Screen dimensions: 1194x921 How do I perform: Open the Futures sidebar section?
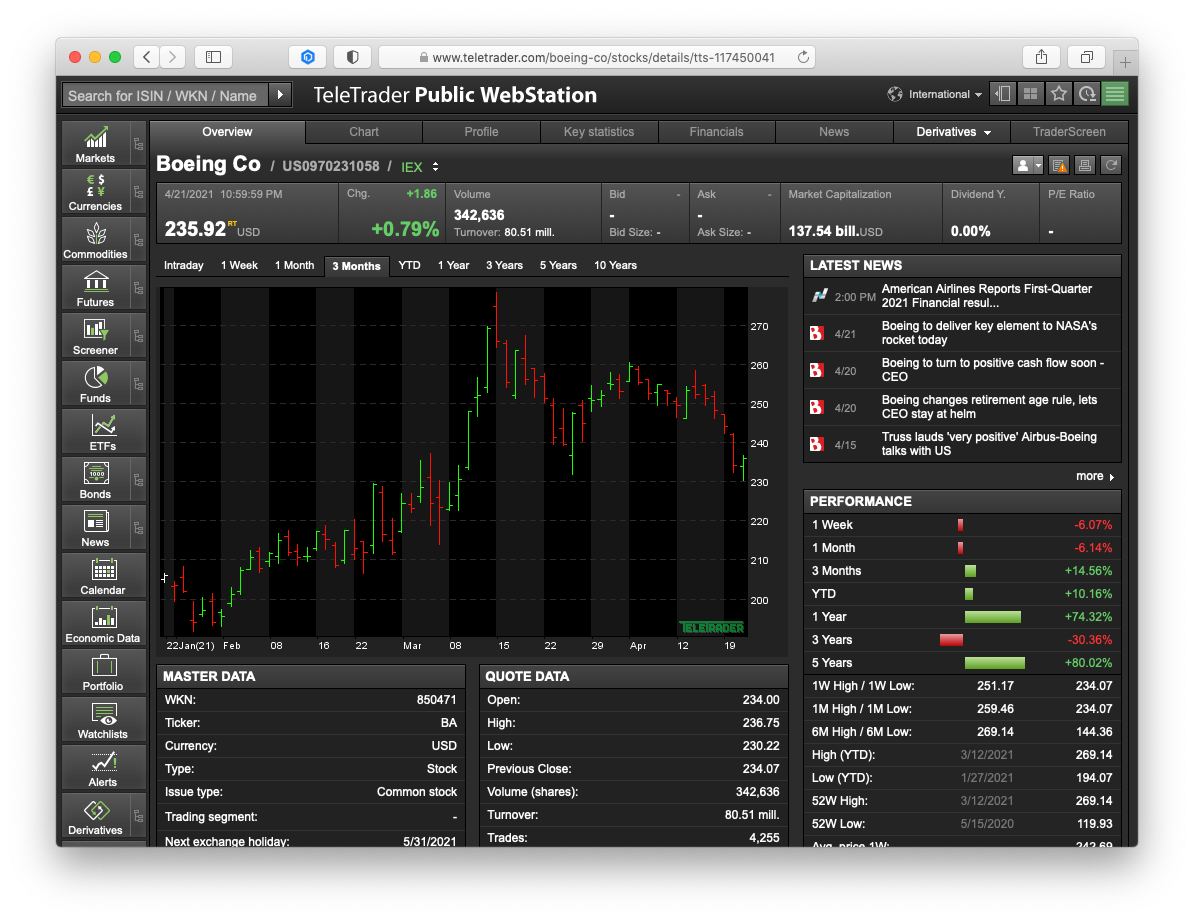coord(96,288)
